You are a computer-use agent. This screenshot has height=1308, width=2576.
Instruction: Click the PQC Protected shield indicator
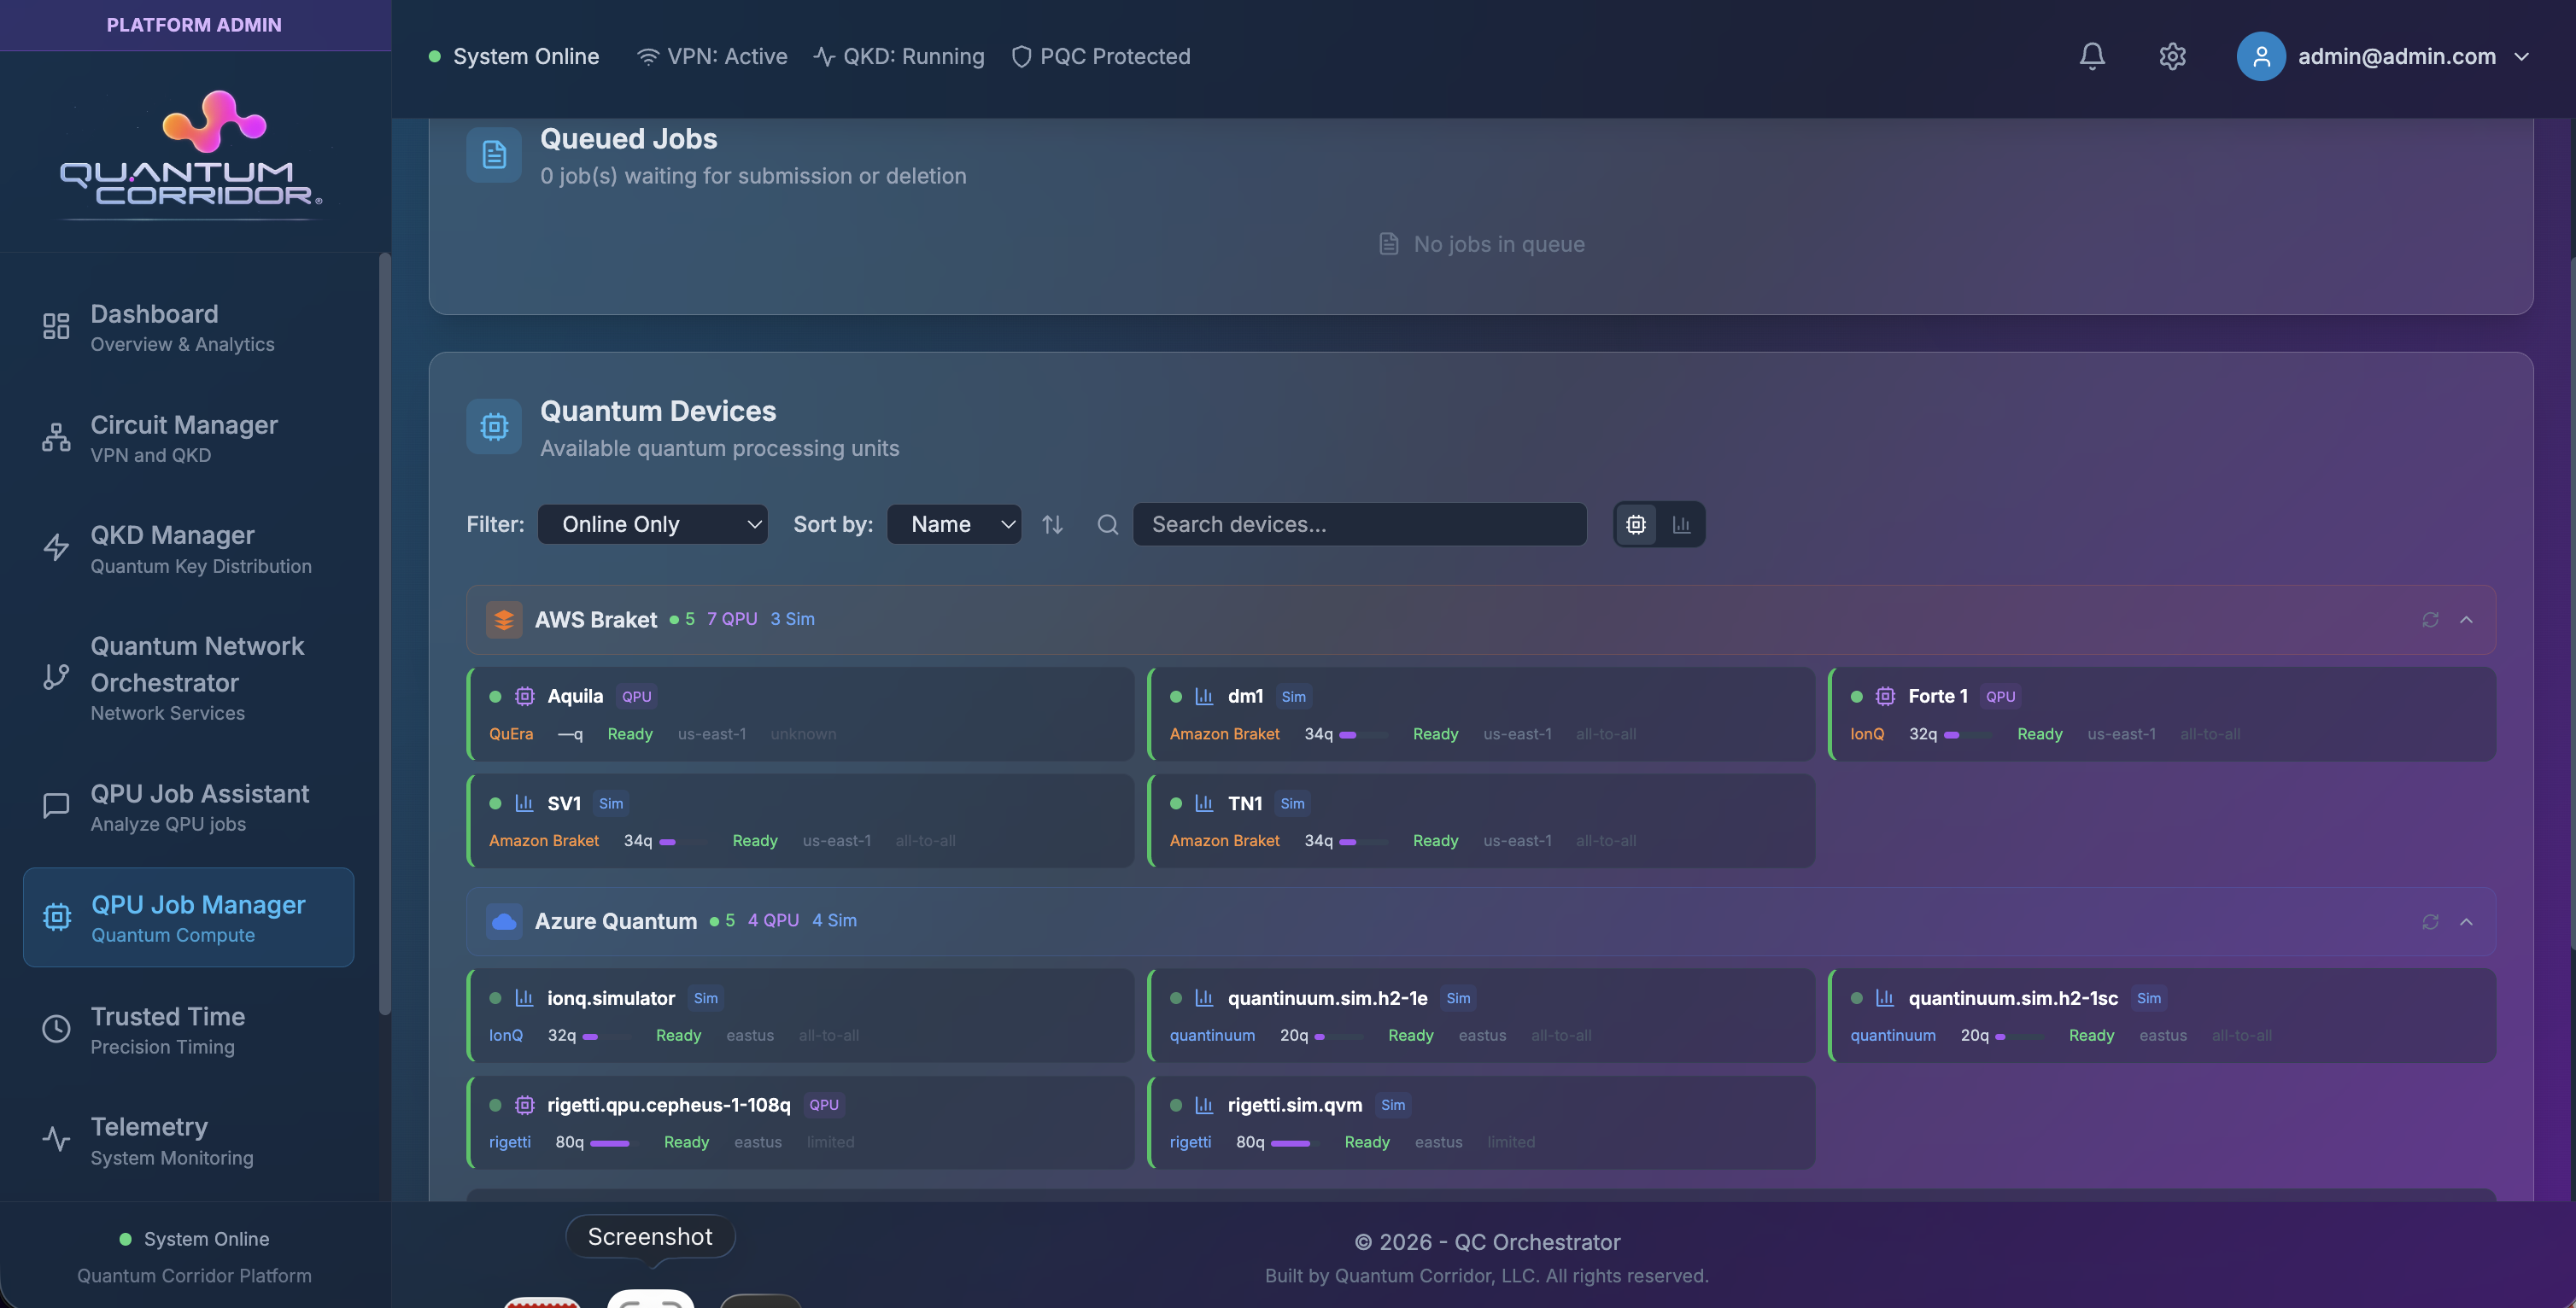pos(1101,57)
